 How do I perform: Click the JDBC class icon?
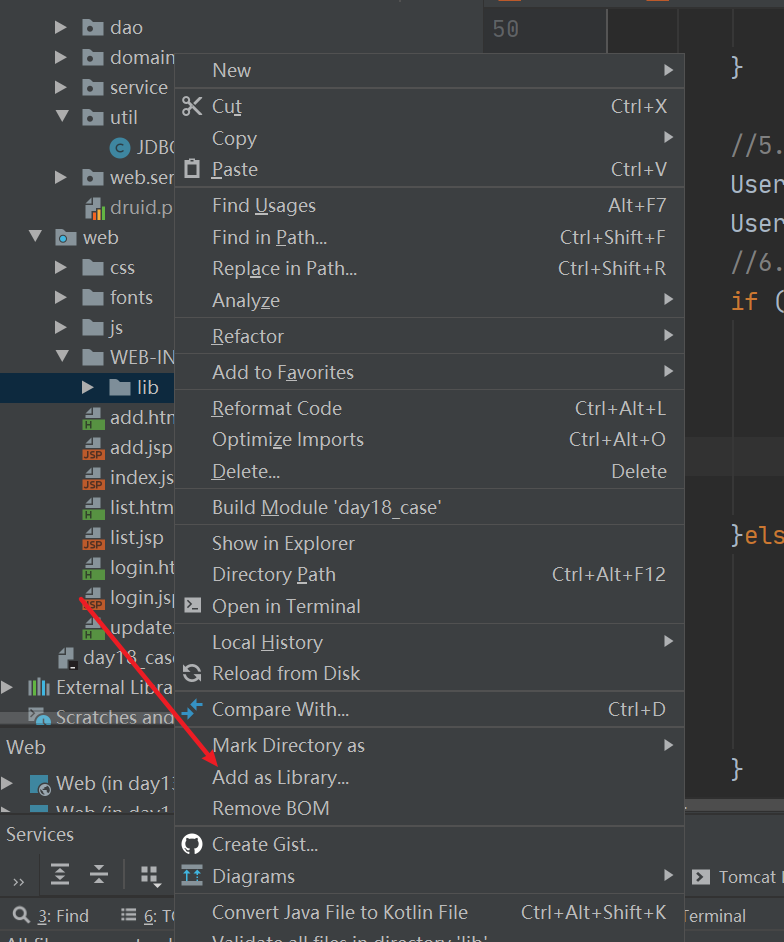120,148
